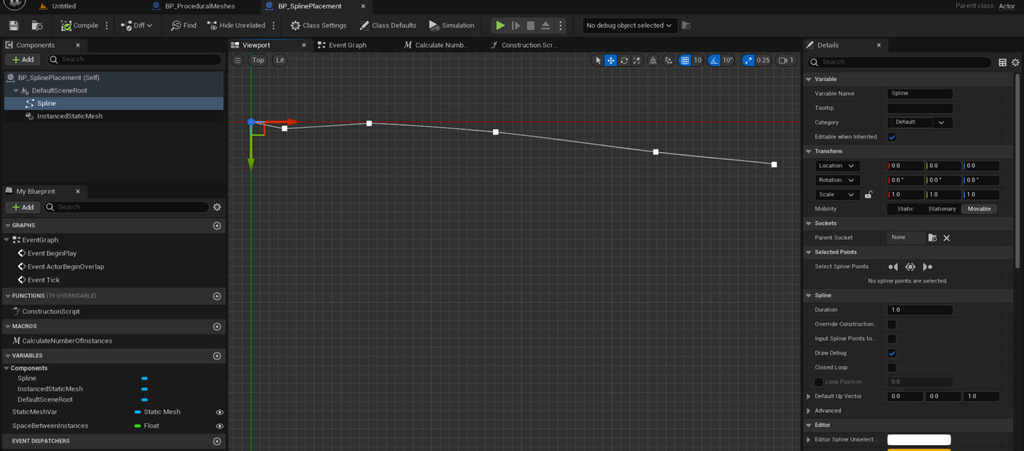Toggle rotation angle snapping icon
Viewport: 1024px width, 451px height.
point(714,60)
